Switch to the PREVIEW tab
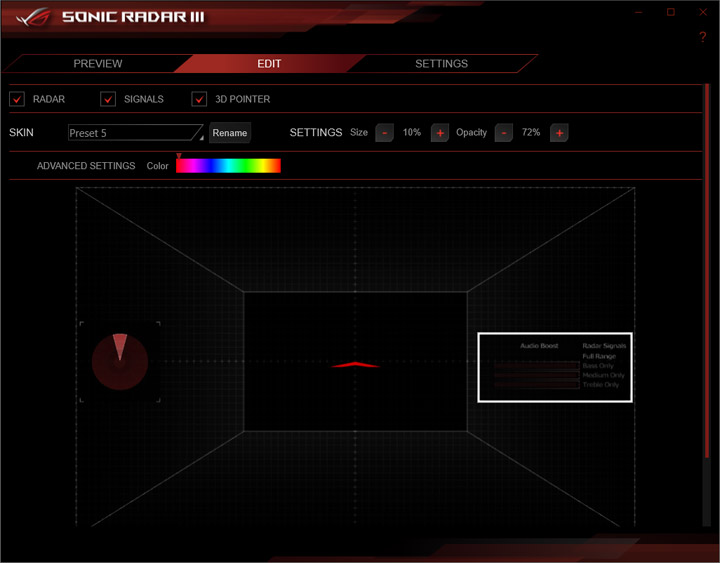 (x=98, y=63)
